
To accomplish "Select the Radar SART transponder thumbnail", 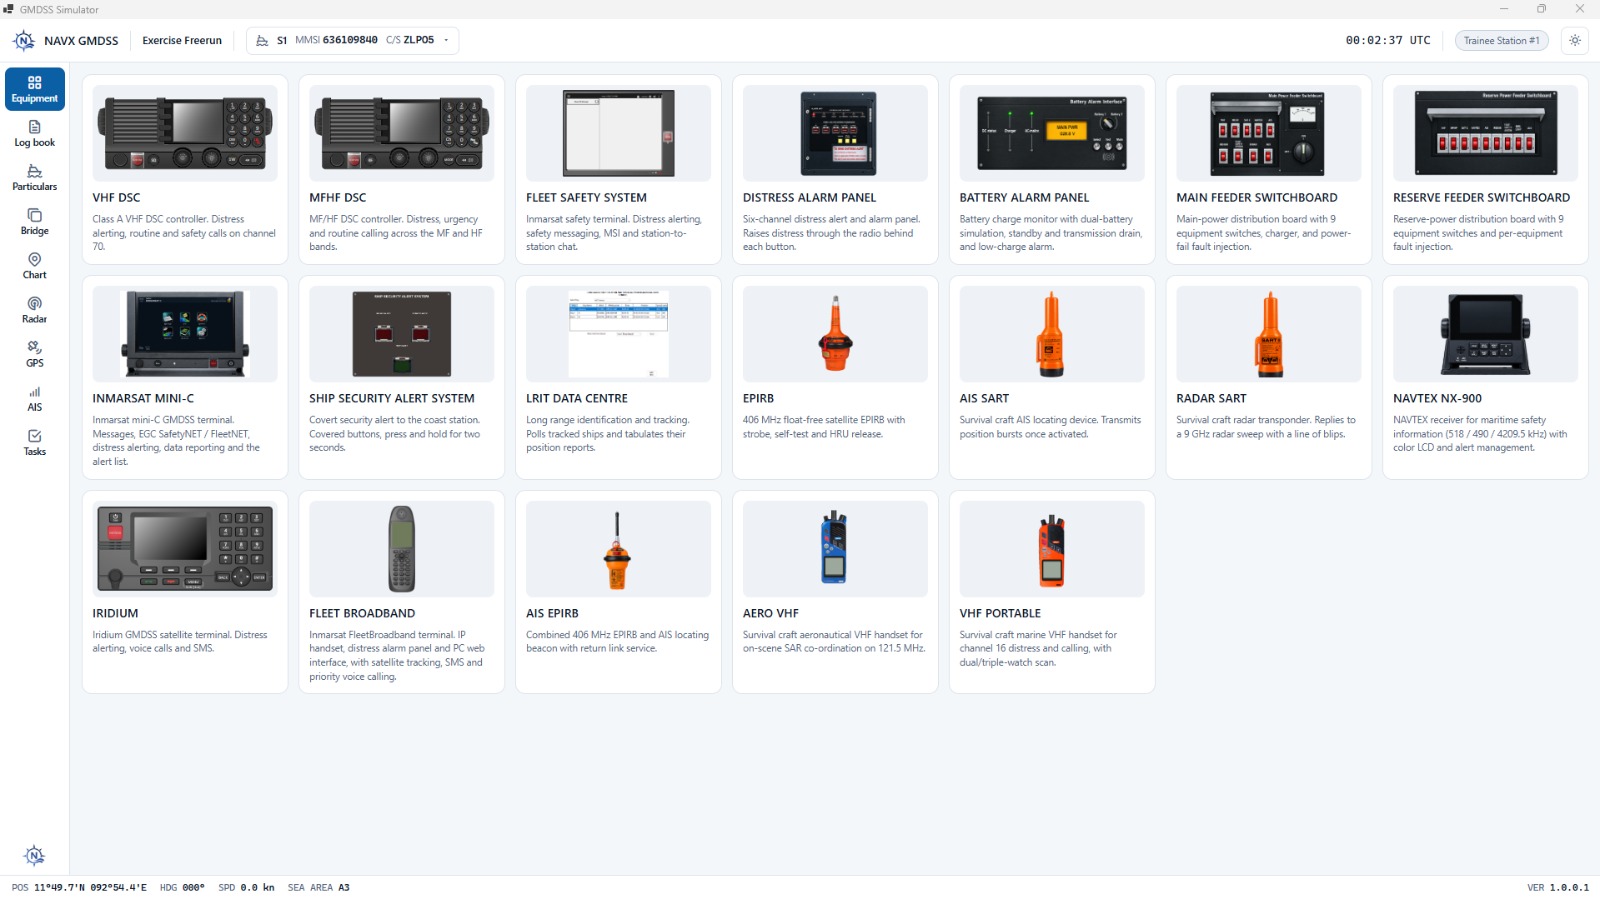I will 1269,334.
